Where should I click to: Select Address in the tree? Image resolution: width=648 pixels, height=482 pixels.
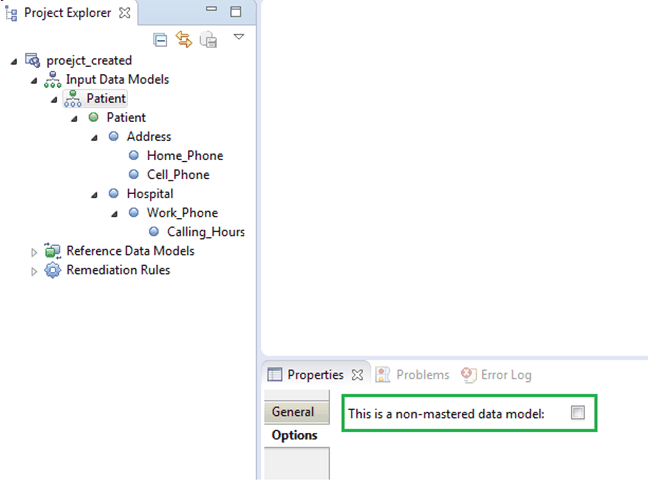pyautogui.click(x=149, y=136)
